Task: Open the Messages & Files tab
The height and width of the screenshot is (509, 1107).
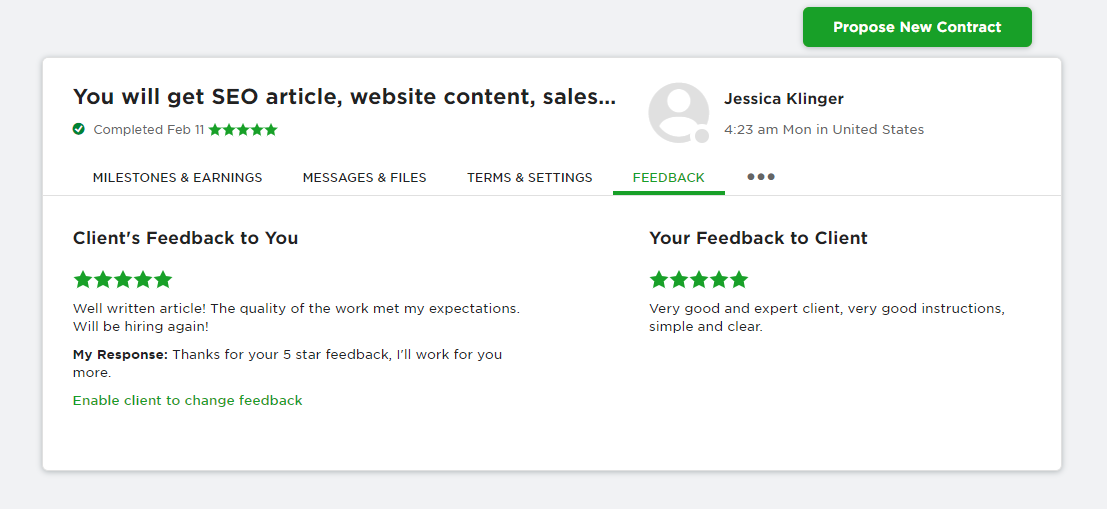Action: point(364,178)
